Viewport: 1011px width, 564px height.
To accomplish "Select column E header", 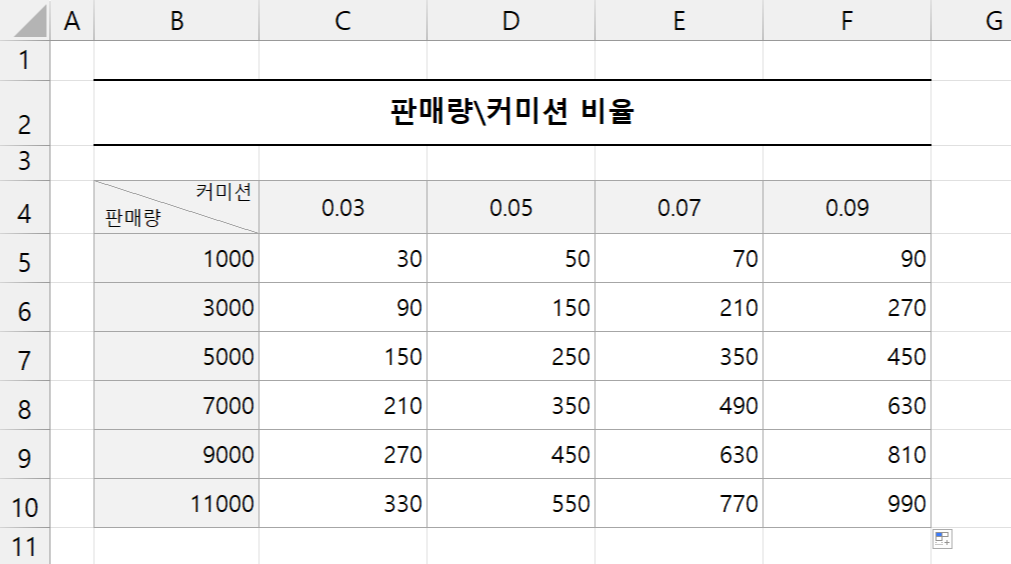I will click(679, 20).
